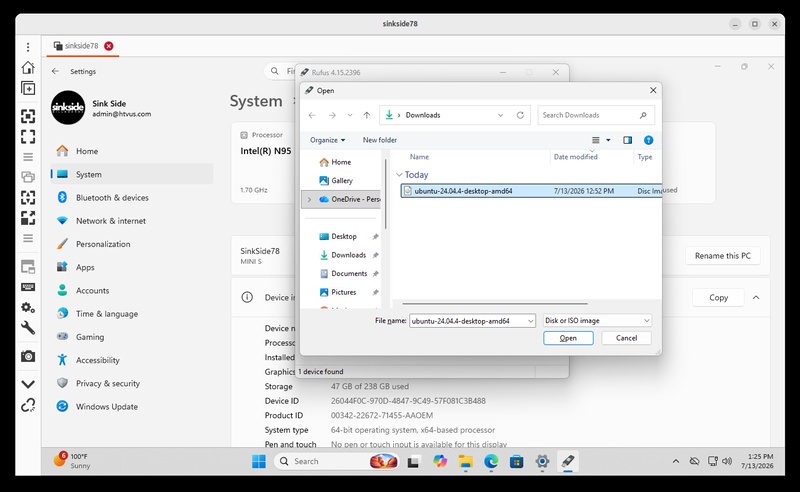Screen dimensions: 800x492
Task: Open Windows Update in Settings
Action: point(132,406)
